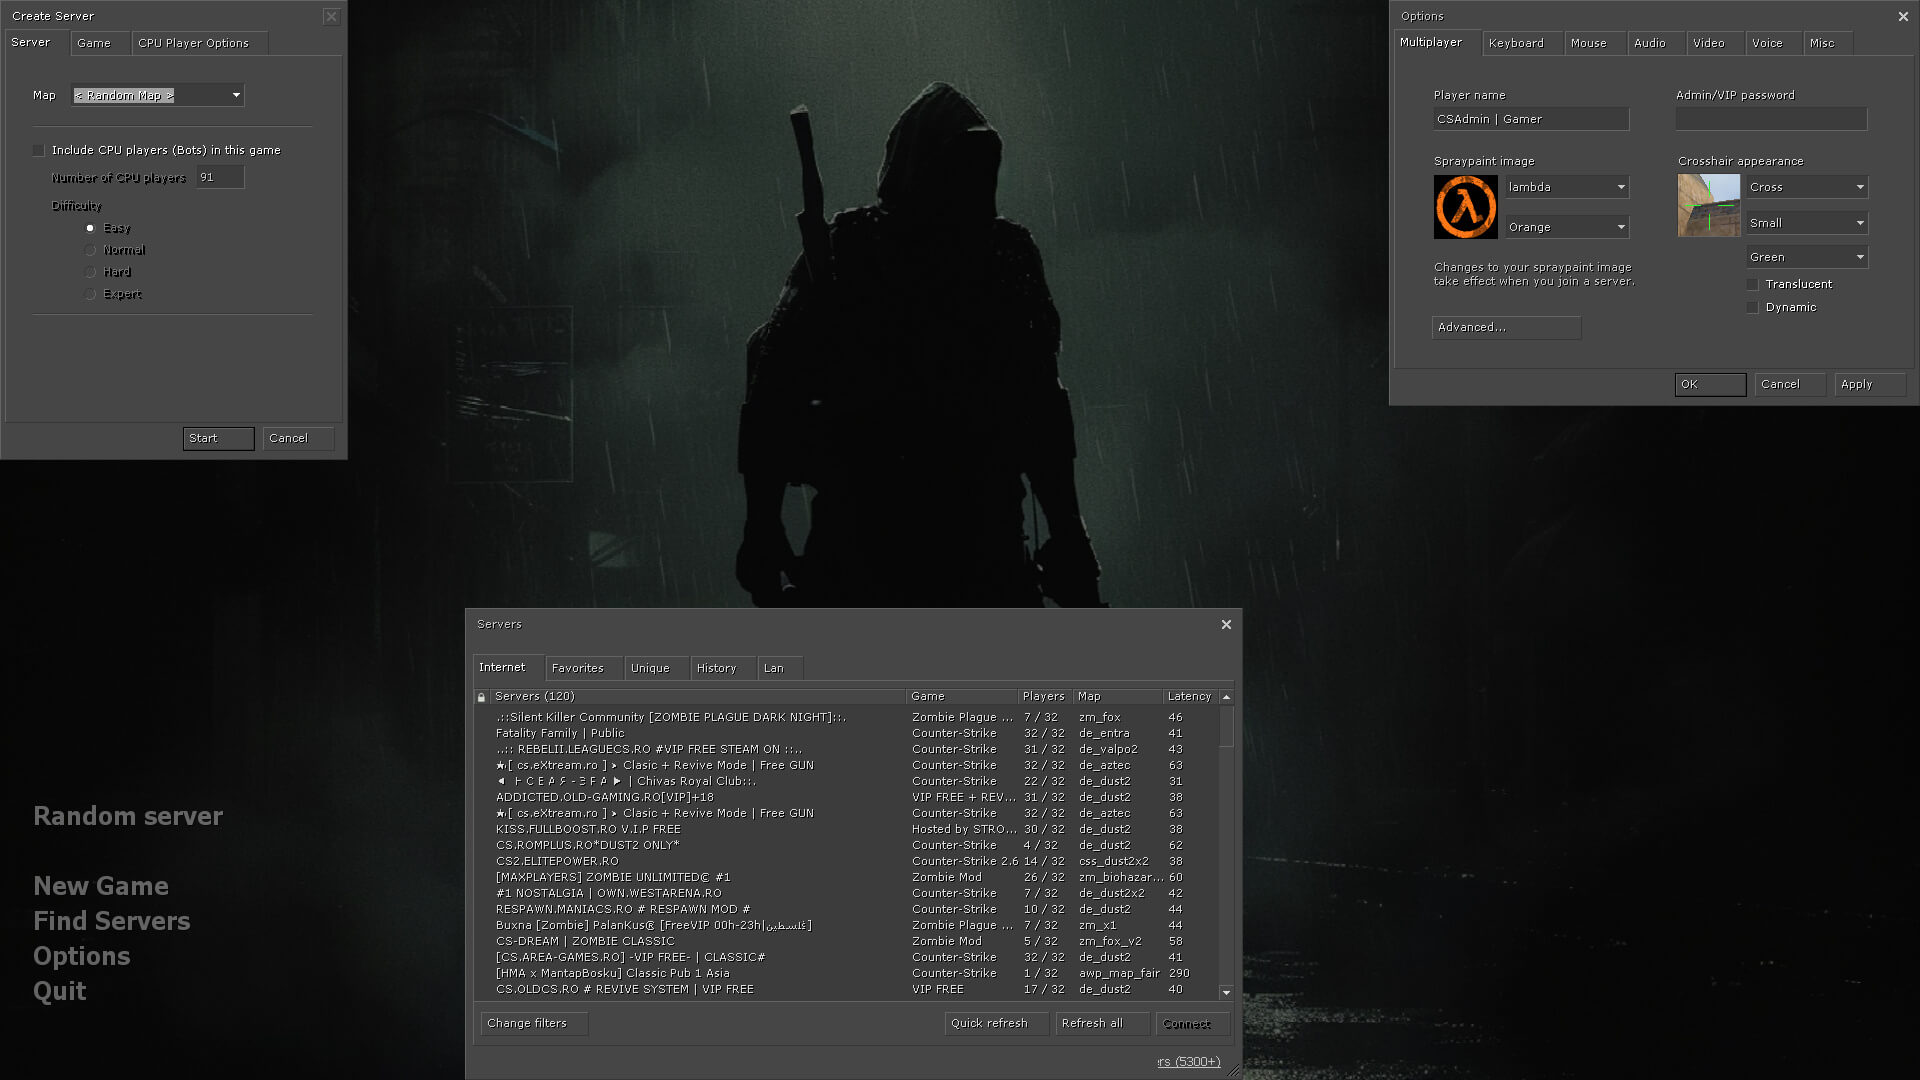Click Start button in Create Server

(x=218, y=439)
